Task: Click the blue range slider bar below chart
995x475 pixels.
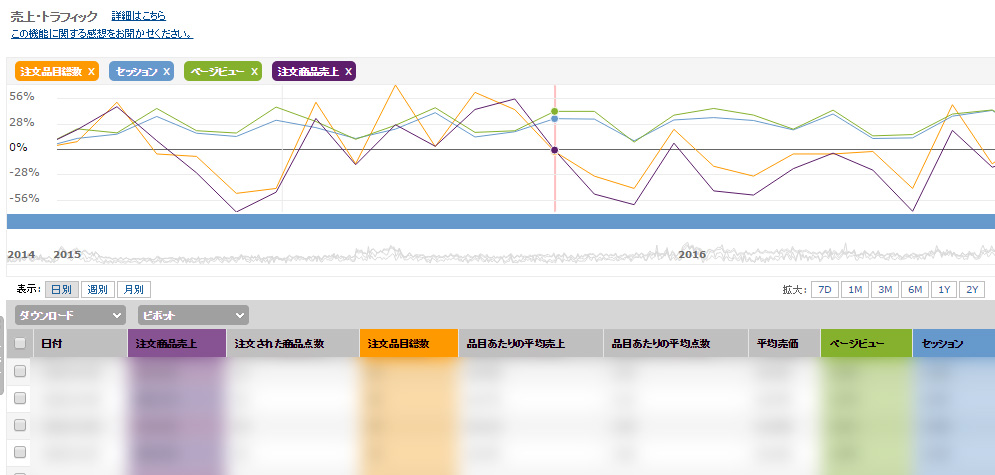Action: pos(500,221)
